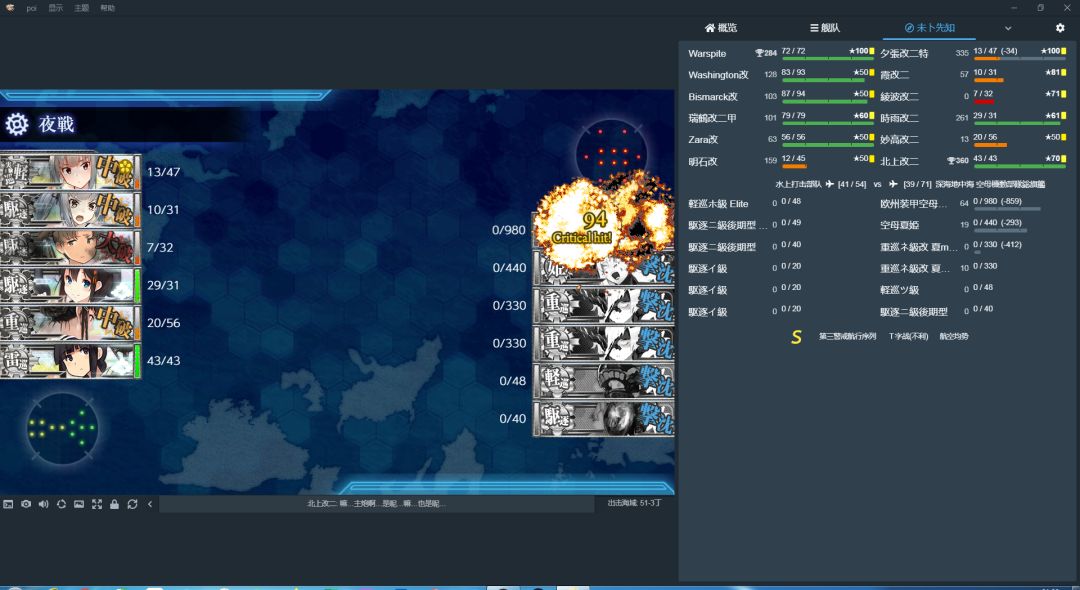1080x590 pixels.
Task: Click the poi app icon in title bar
Action: [x=10, y=8]
